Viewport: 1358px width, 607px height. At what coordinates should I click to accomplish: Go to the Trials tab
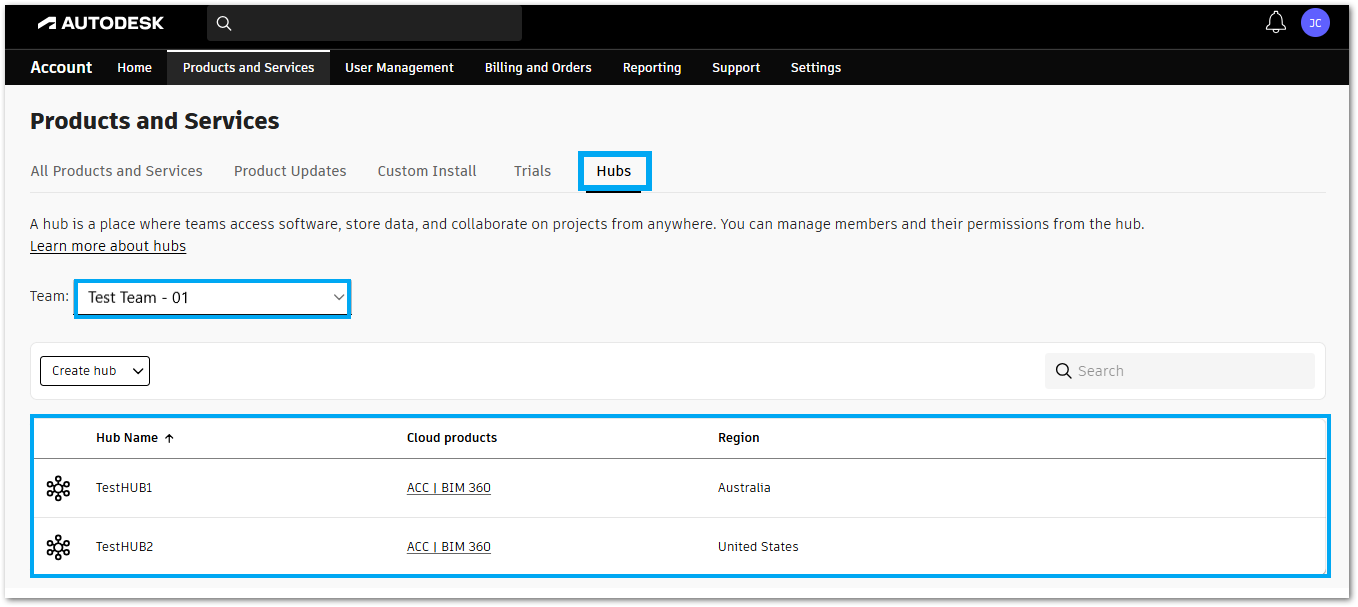[532, 171]
